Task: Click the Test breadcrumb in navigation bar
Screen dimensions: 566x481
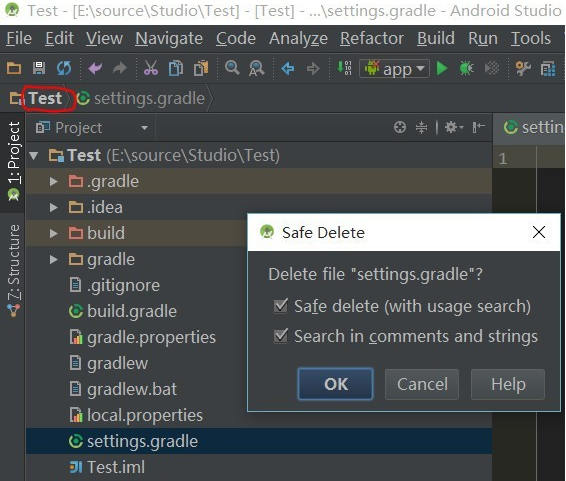Action: click(x=45, y=99)
